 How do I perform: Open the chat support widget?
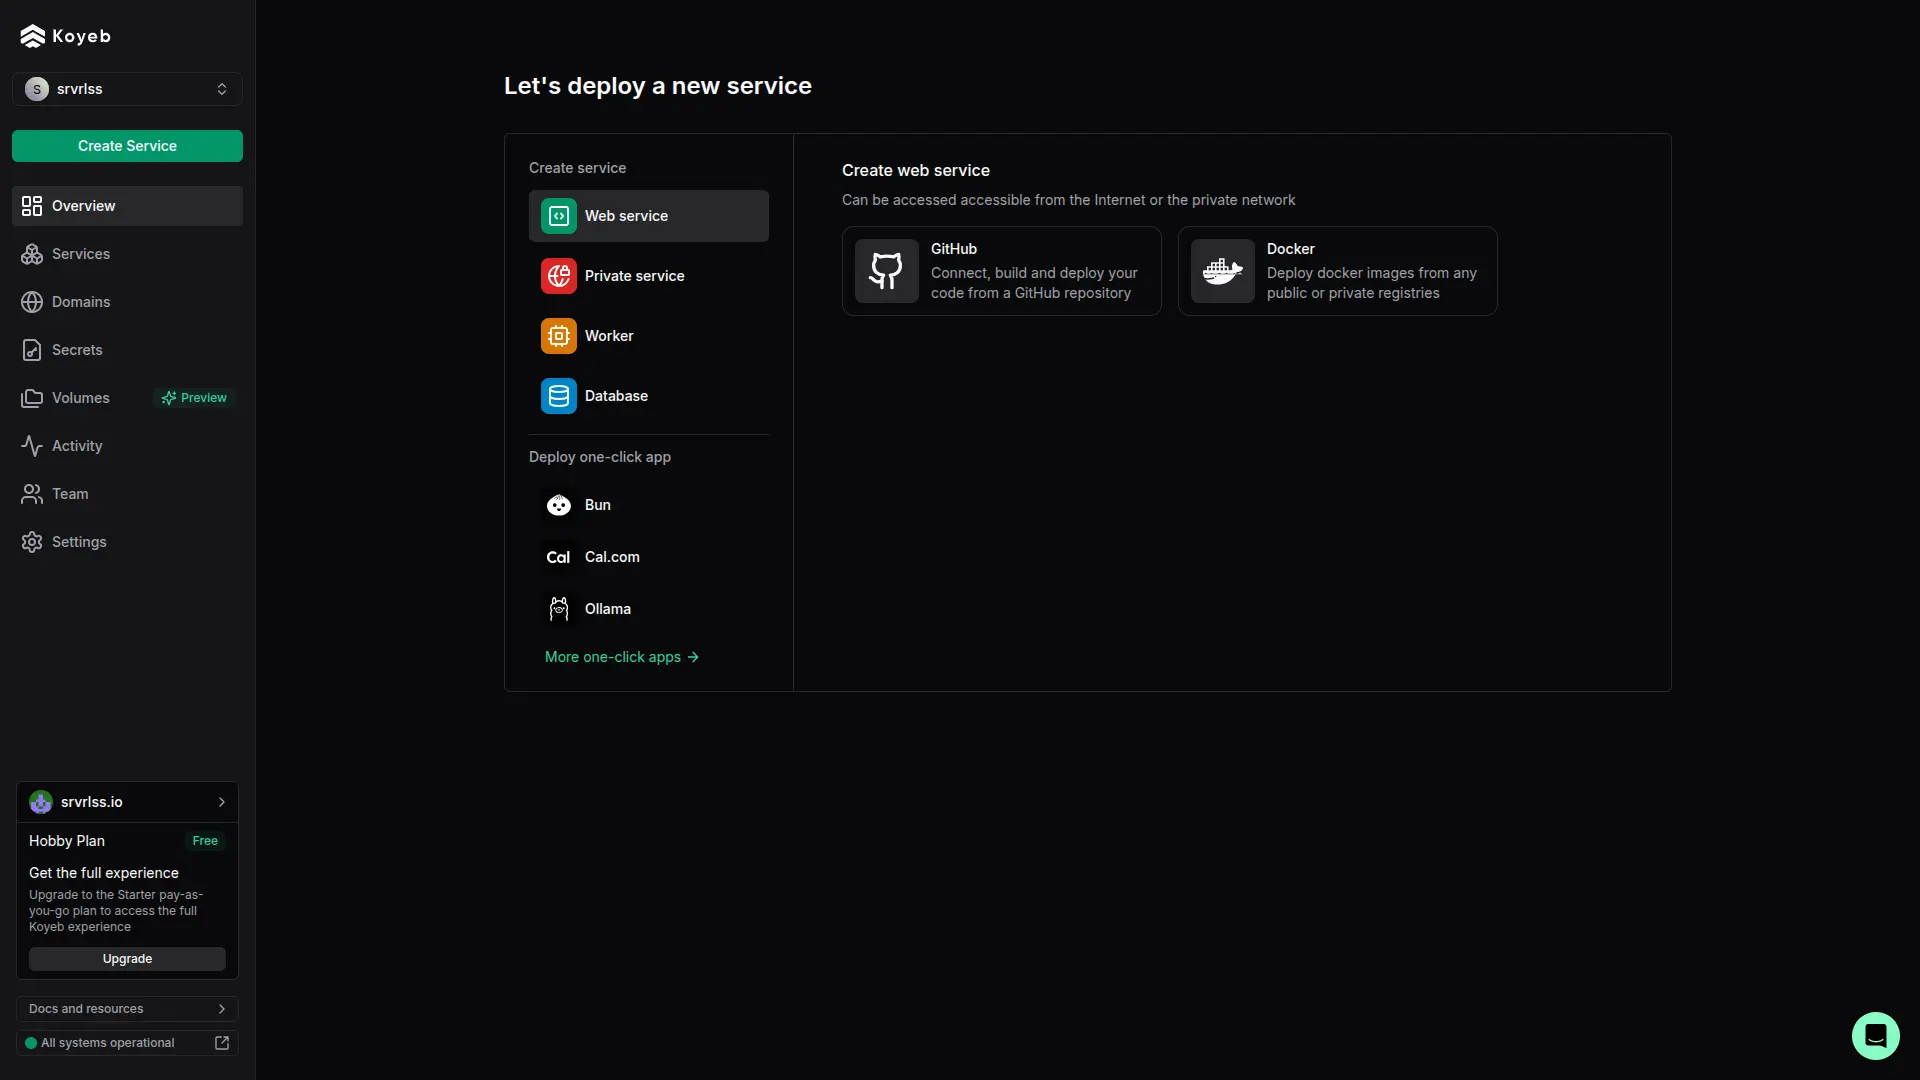pos(1875,1036)
